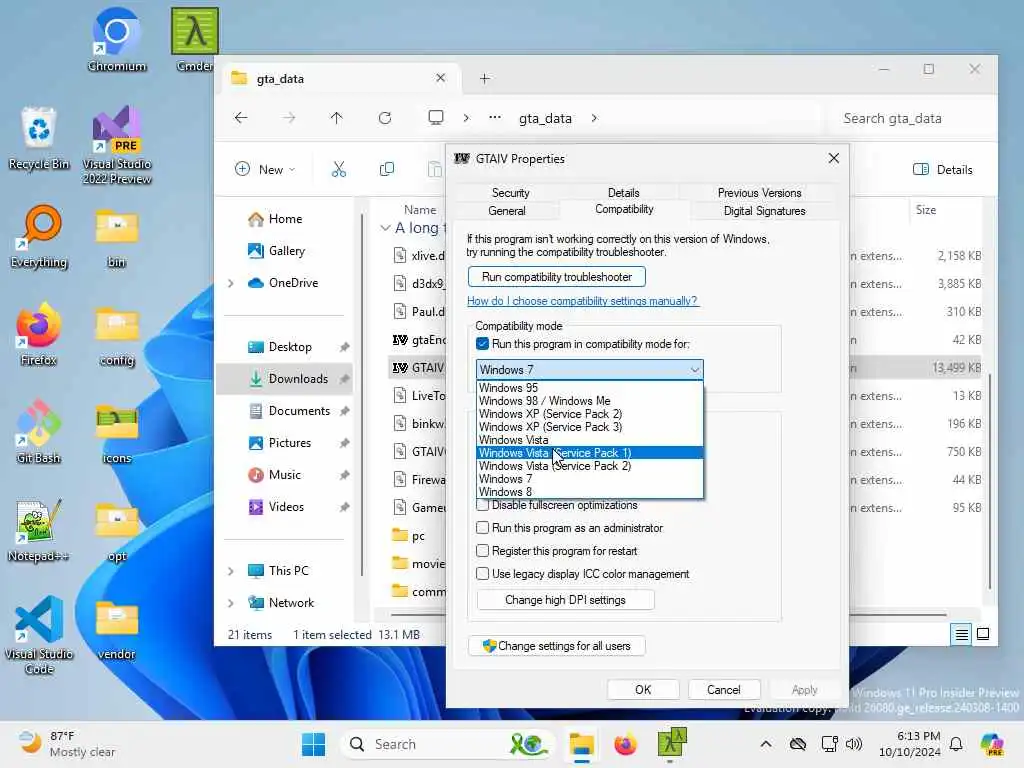Image resolution: width=1024 pixels, height=768 pixels.
Task: Open the Chromium desktop shortcut
Action: 117,39
